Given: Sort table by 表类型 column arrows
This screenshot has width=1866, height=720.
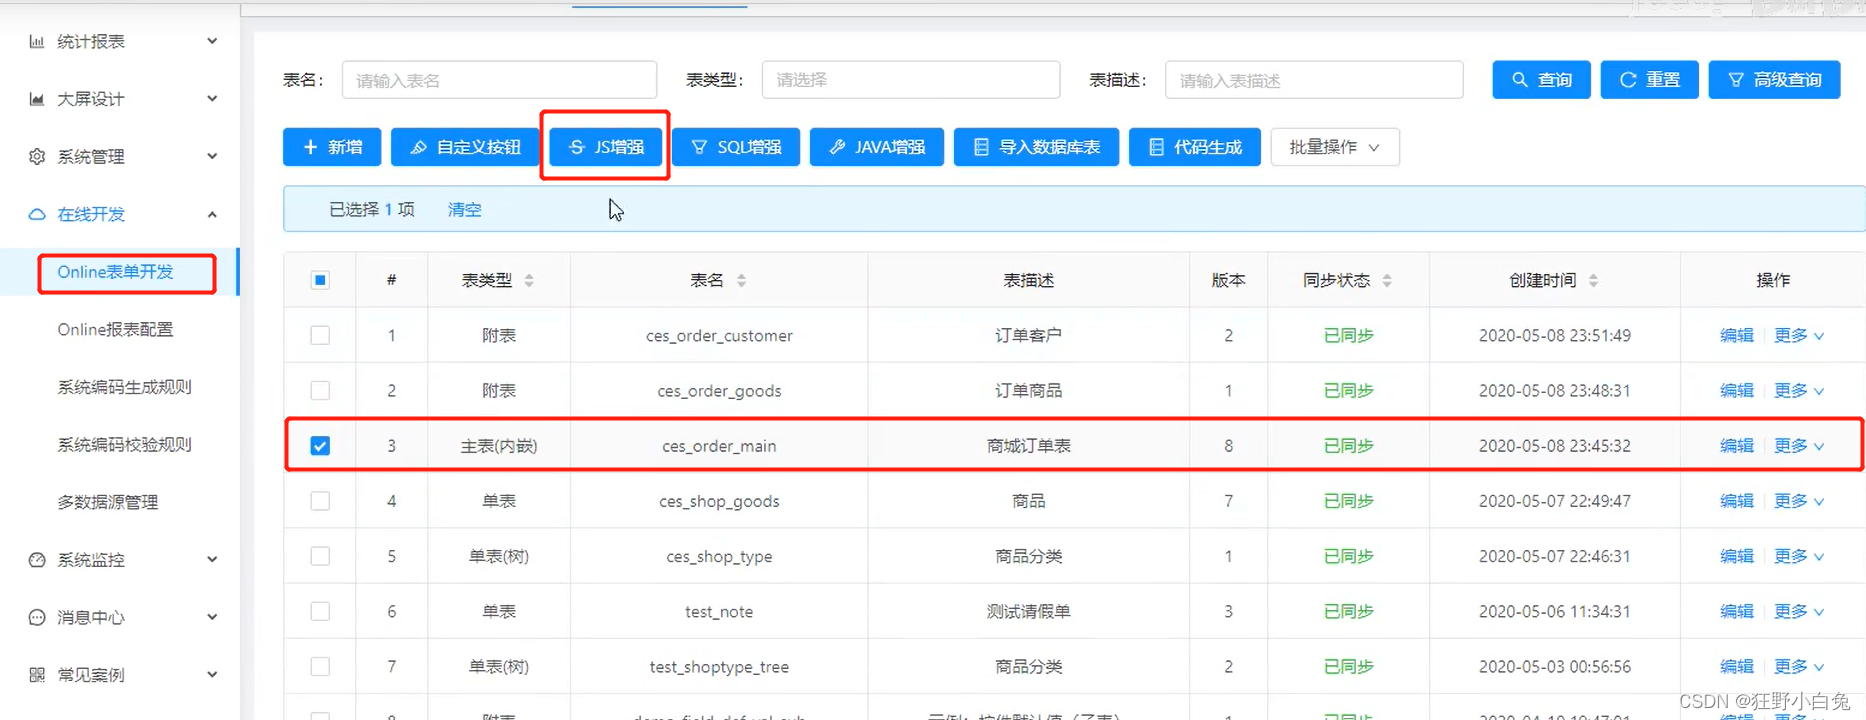Looking at the screenshot, I should point(529,281).
